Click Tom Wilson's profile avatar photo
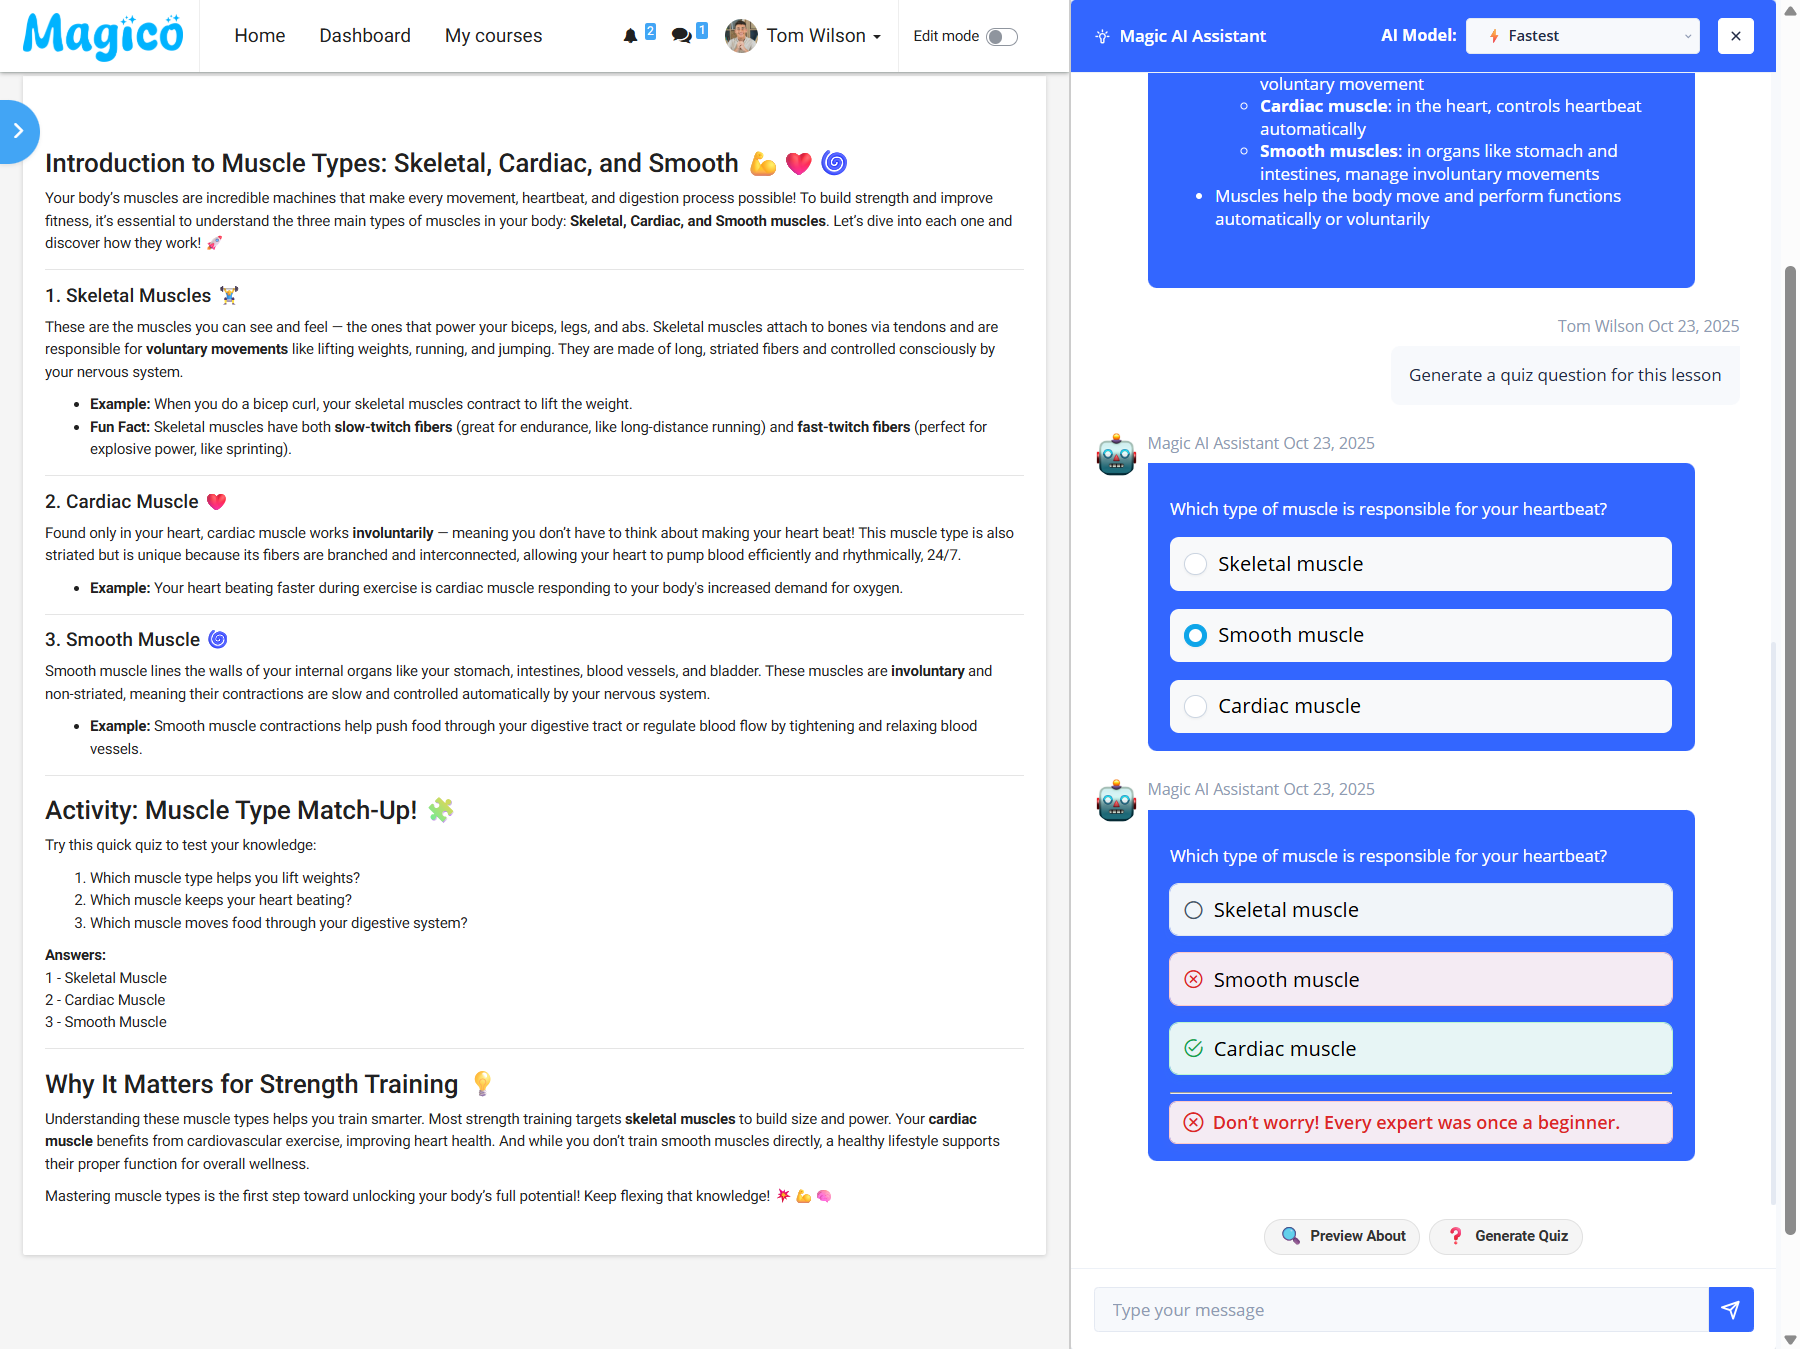Screen dimensions: 1800x1349 741,35
